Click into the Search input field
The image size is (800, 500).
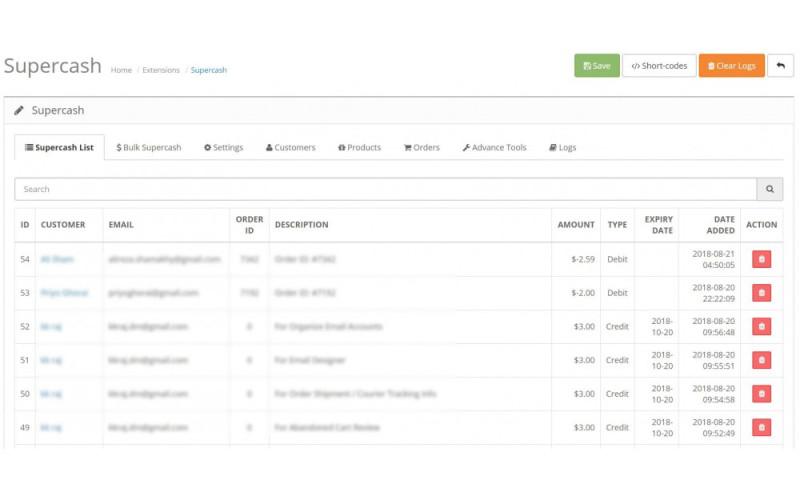tap(386, 189)
